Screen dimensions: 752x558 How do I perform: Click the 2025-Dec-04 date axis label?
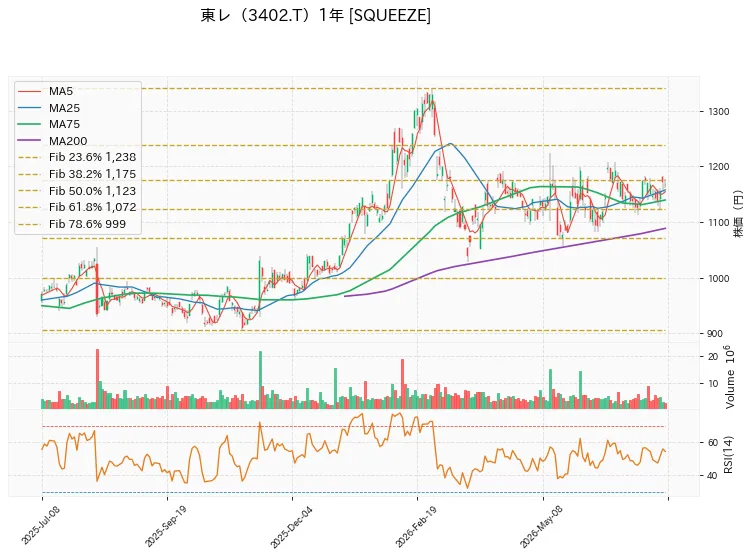291,526
